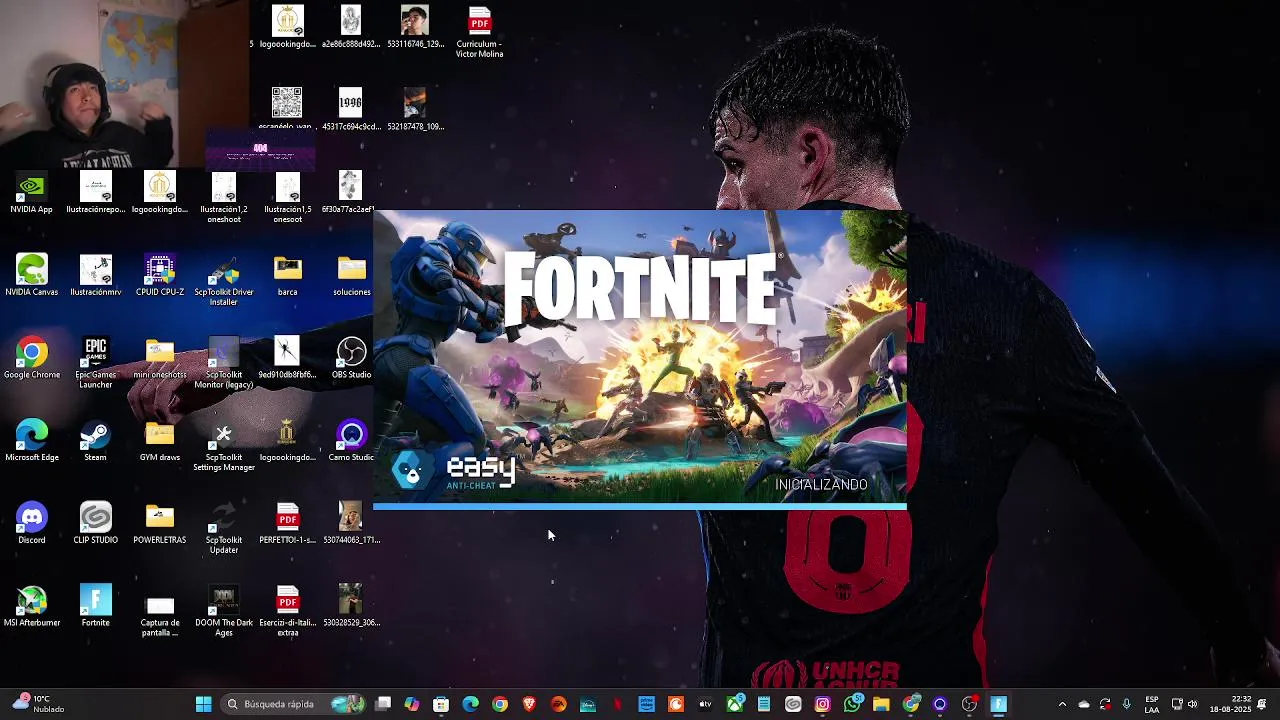Select the Ilustraciónmrv desktop file

95,276
